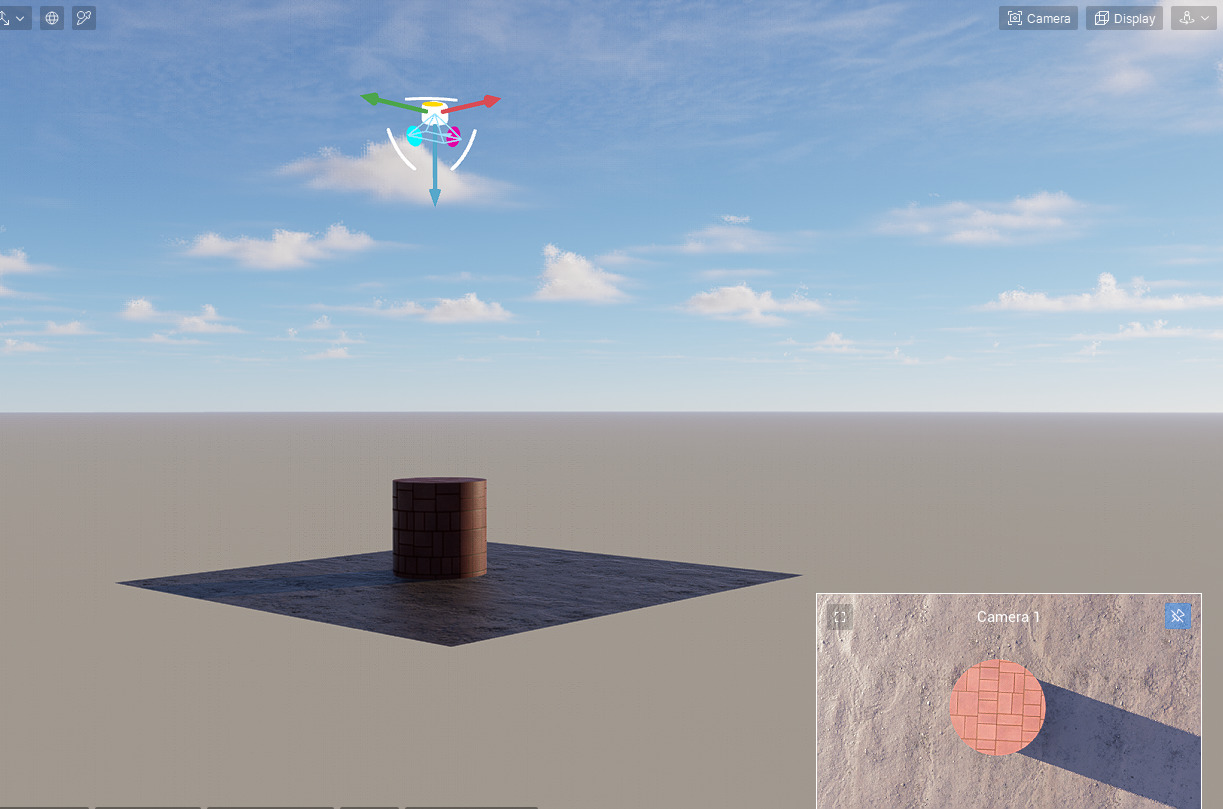The width and height of the screenshot is (1223, 809).
Task: Click the red X axis gizmo arrow
Action: point(485,101)
